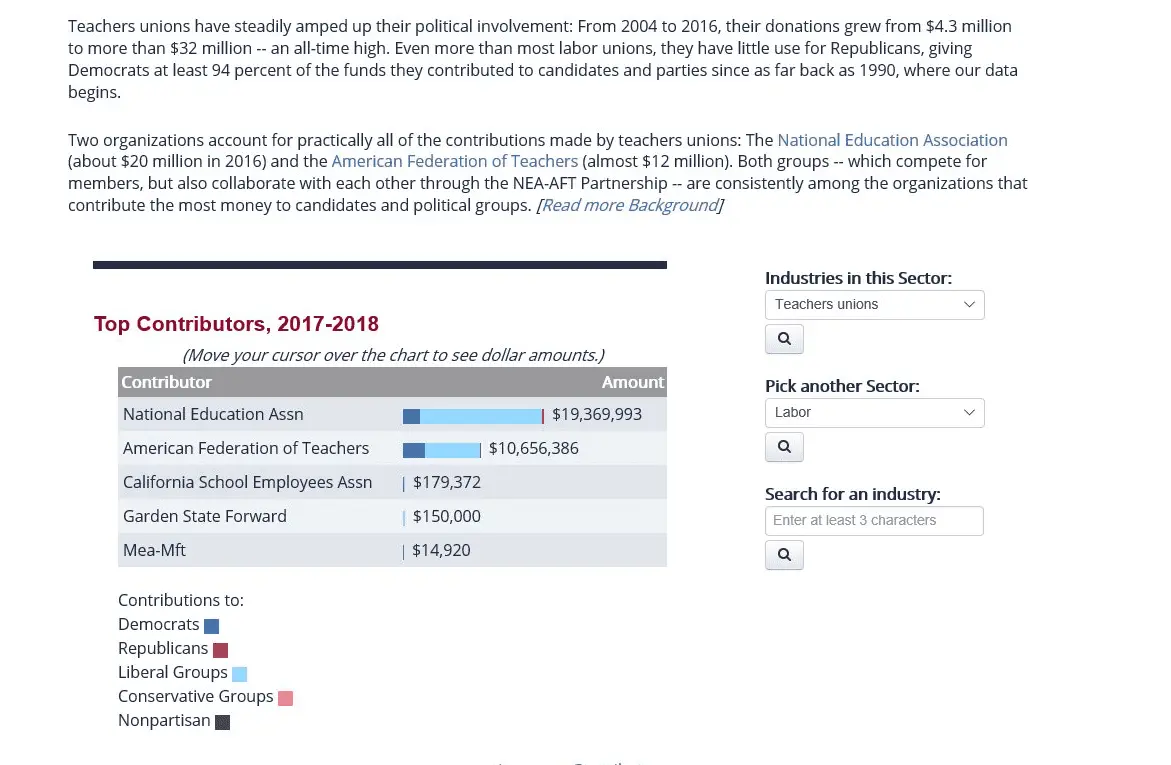Click search icon below industry search field

point(784,555)
